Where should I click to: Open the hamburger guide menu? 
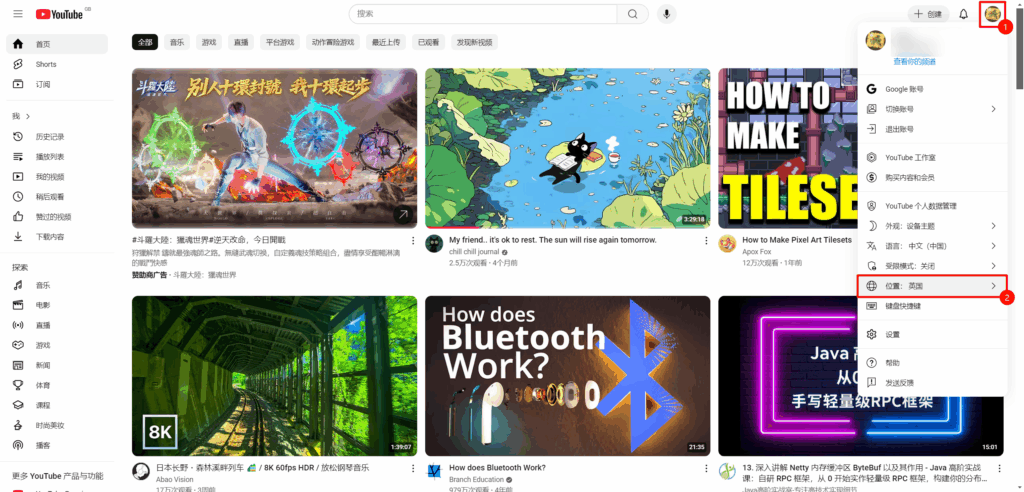coord(18,14)
